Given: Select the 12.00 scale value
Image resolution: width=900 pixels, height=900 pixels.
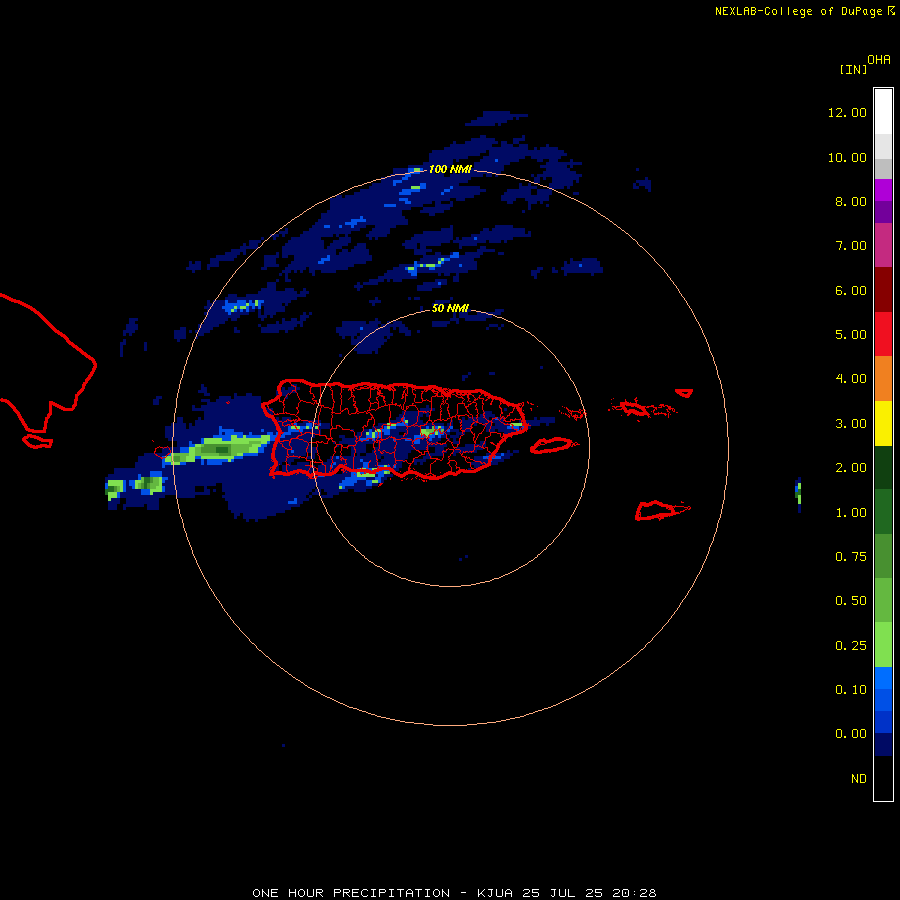Looking at the screenshot, I should [847, 112].
